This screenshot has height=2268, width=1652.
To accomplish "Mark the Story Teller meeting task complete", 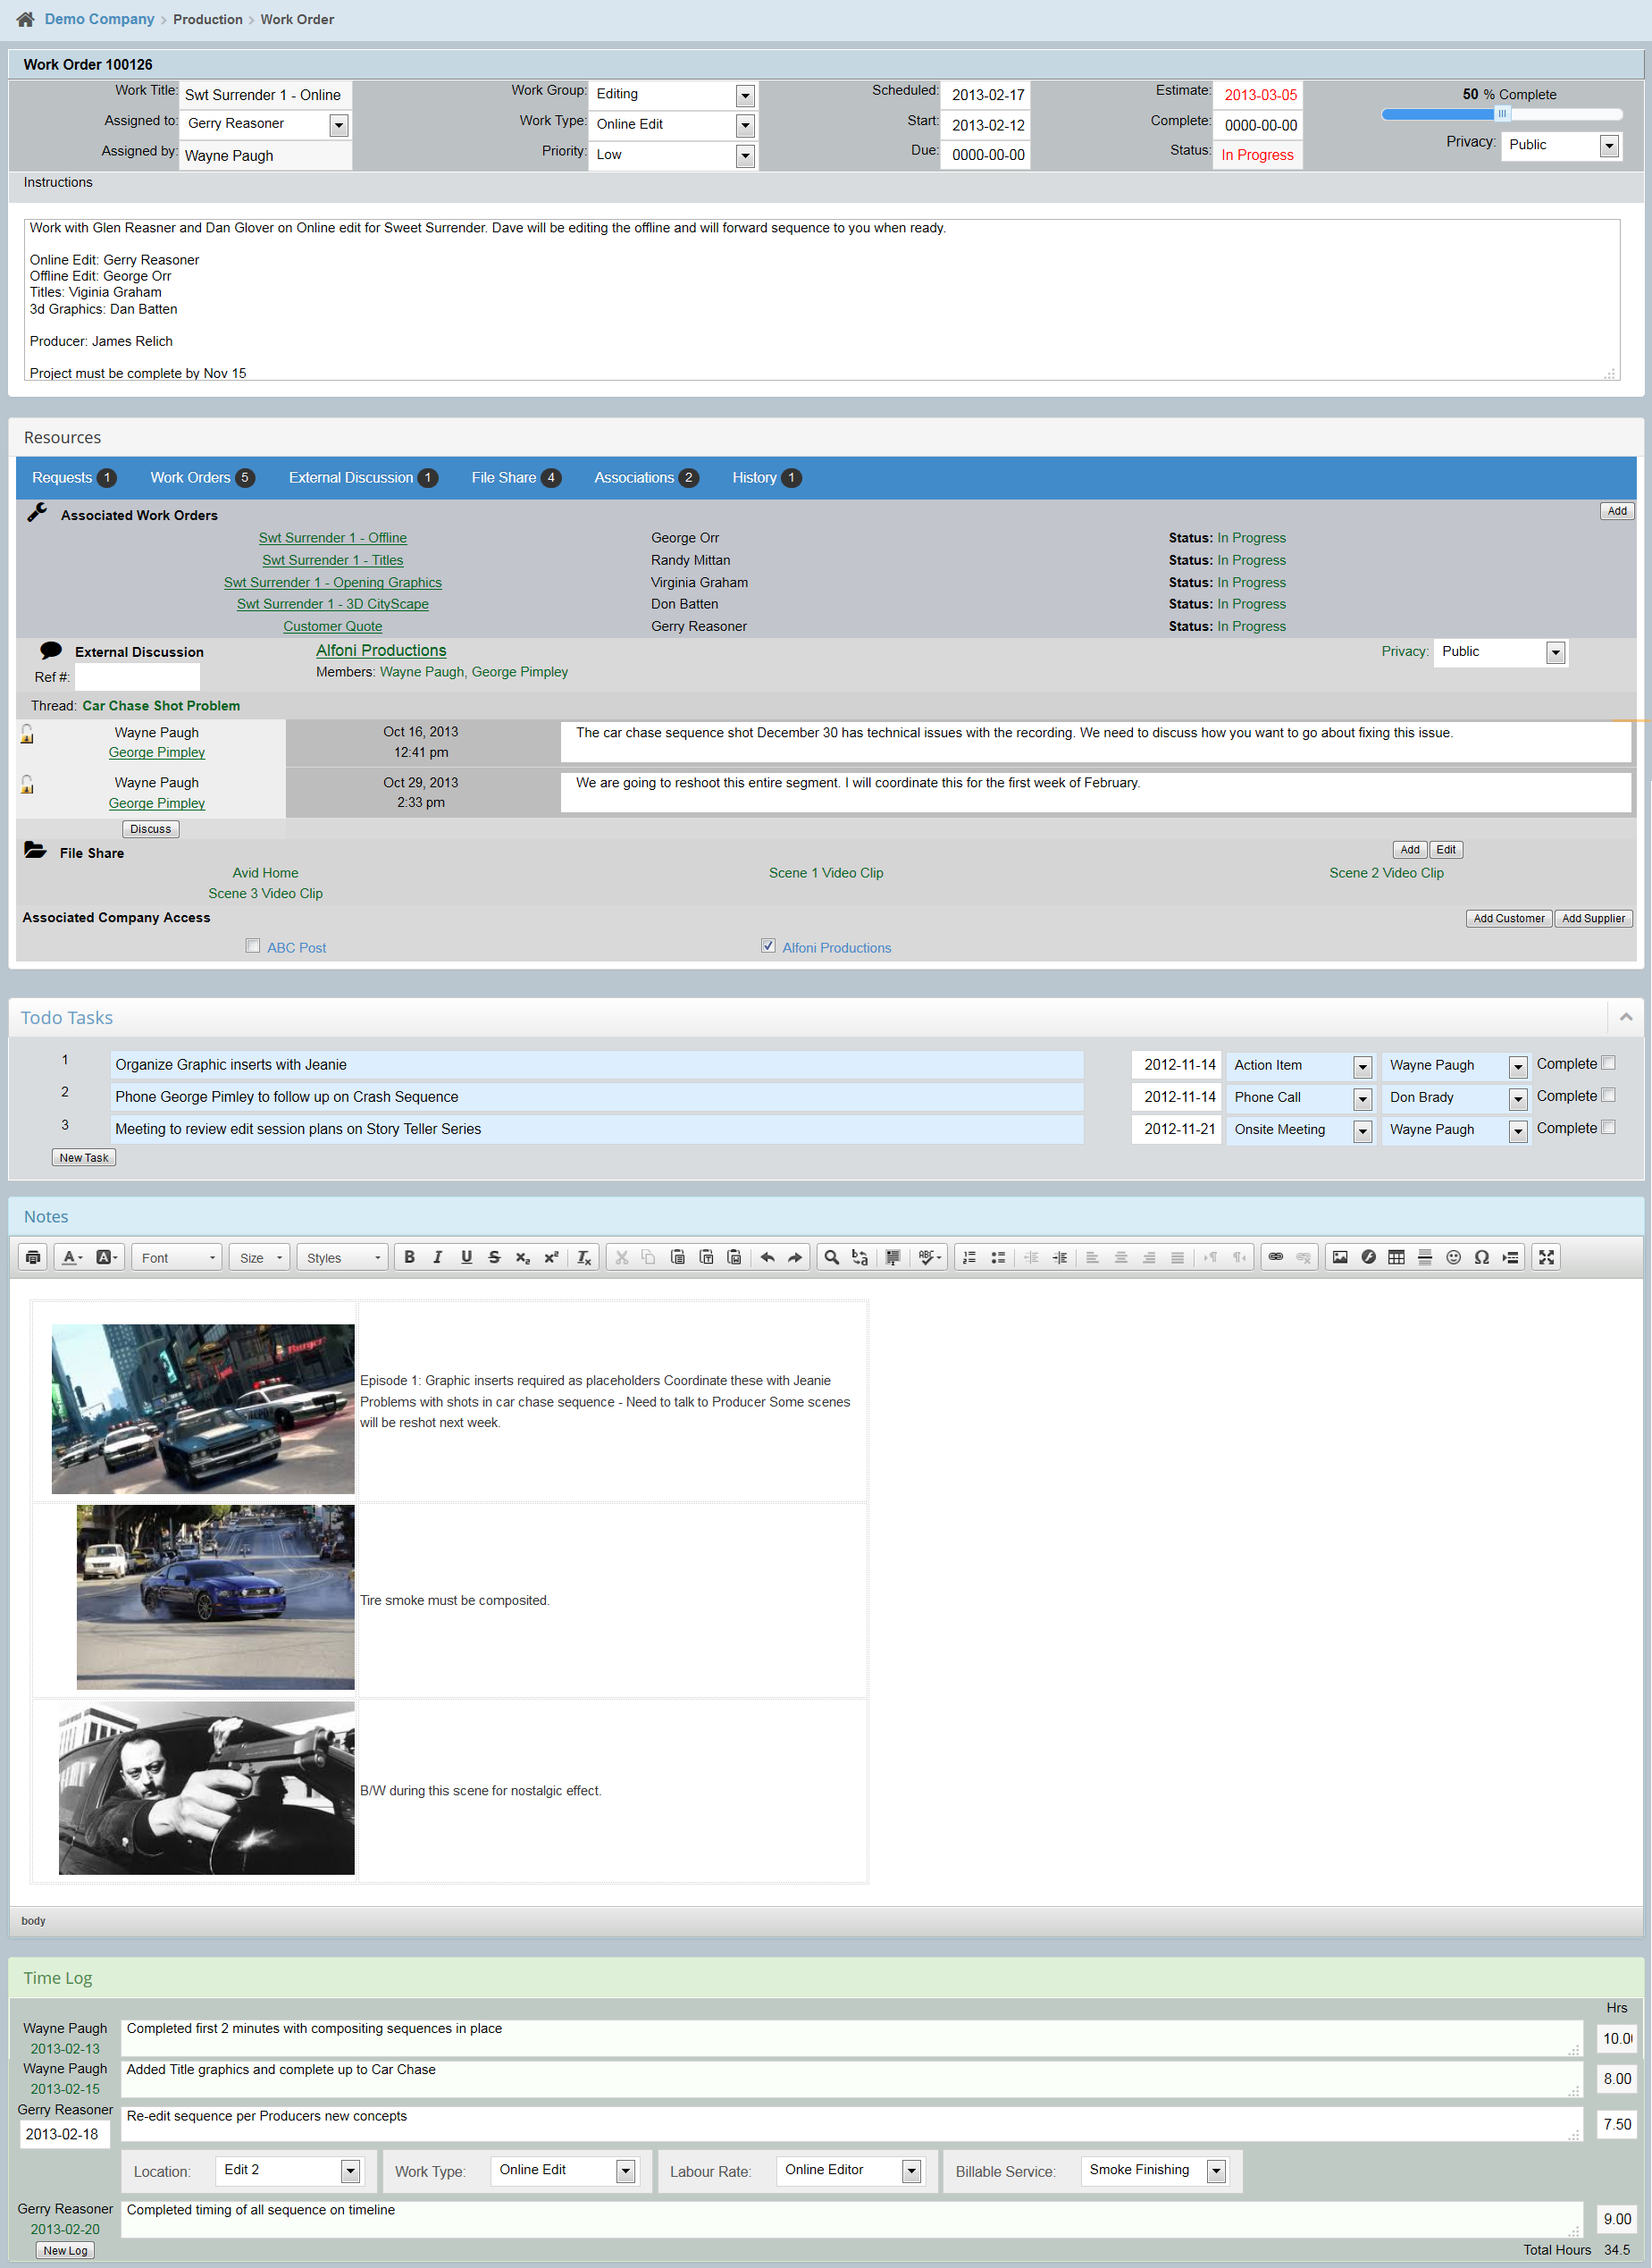I will (x=1608, y=1127).
